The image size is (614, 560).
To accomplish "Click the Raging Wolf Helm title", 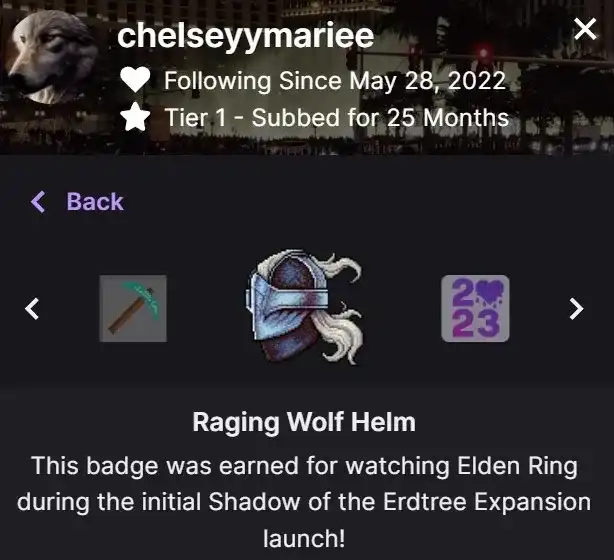I will coord(304,422).
